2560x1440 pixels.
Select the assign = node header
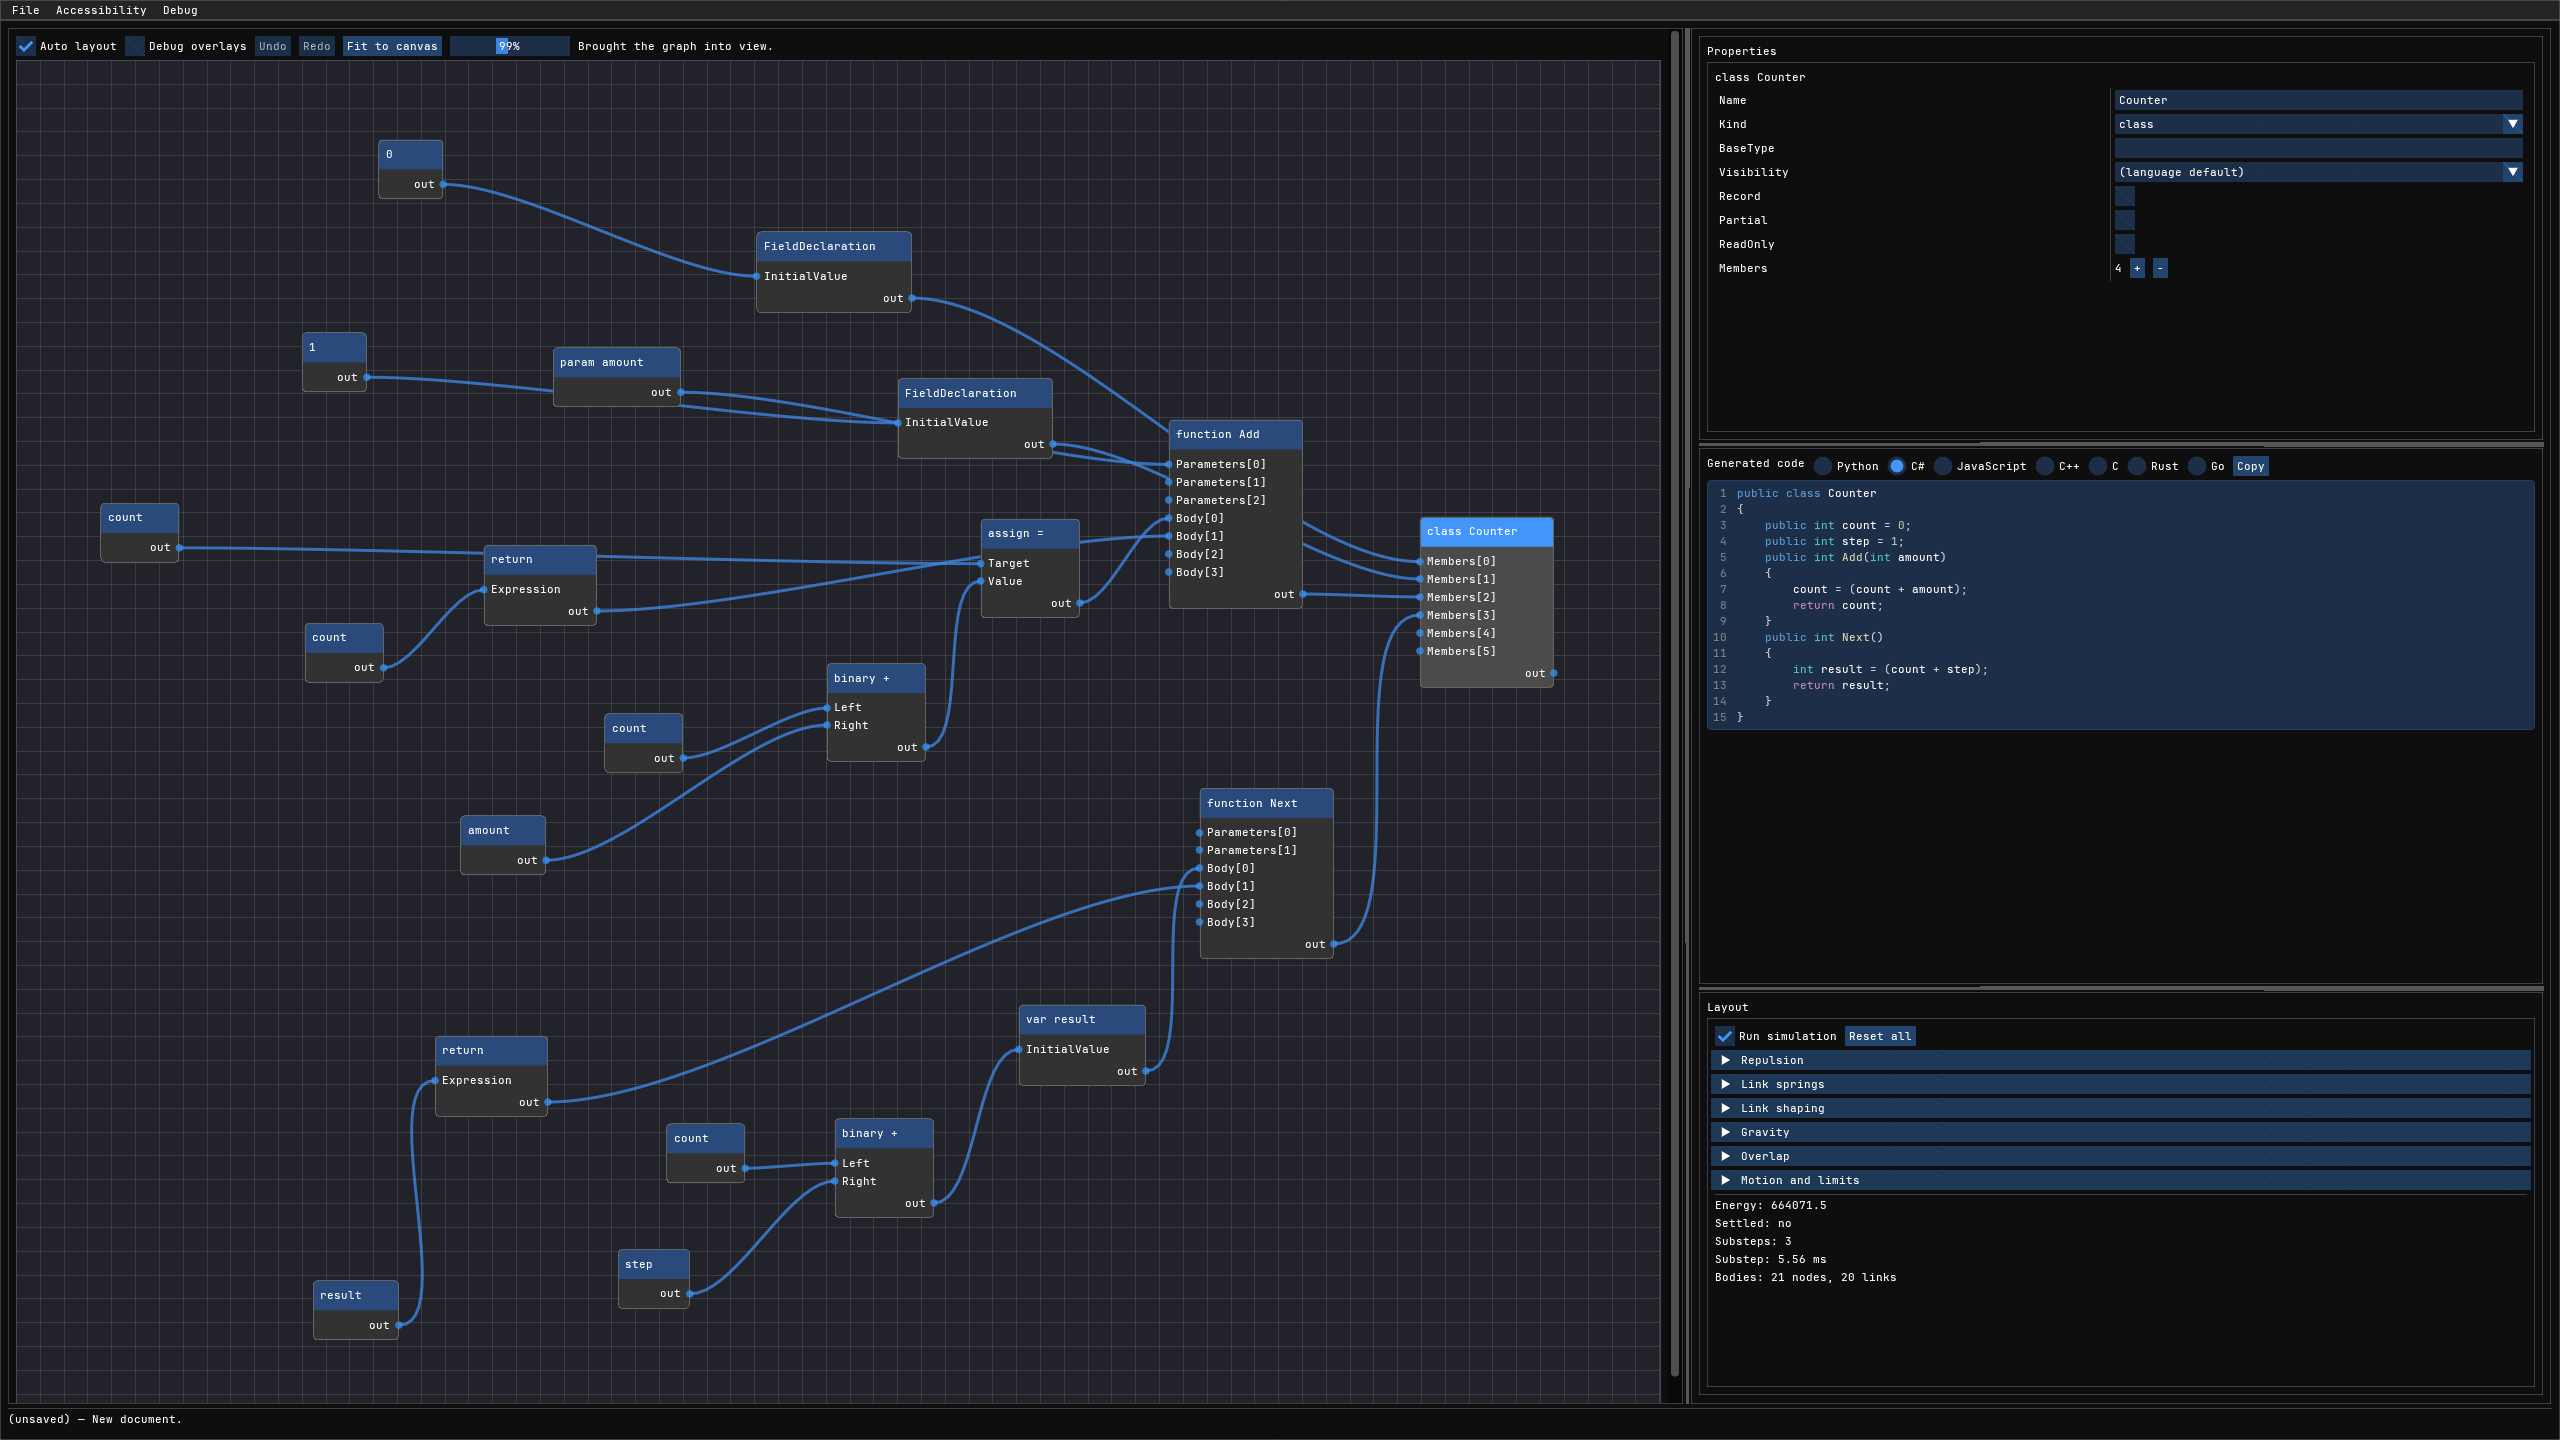point(1030,534)
